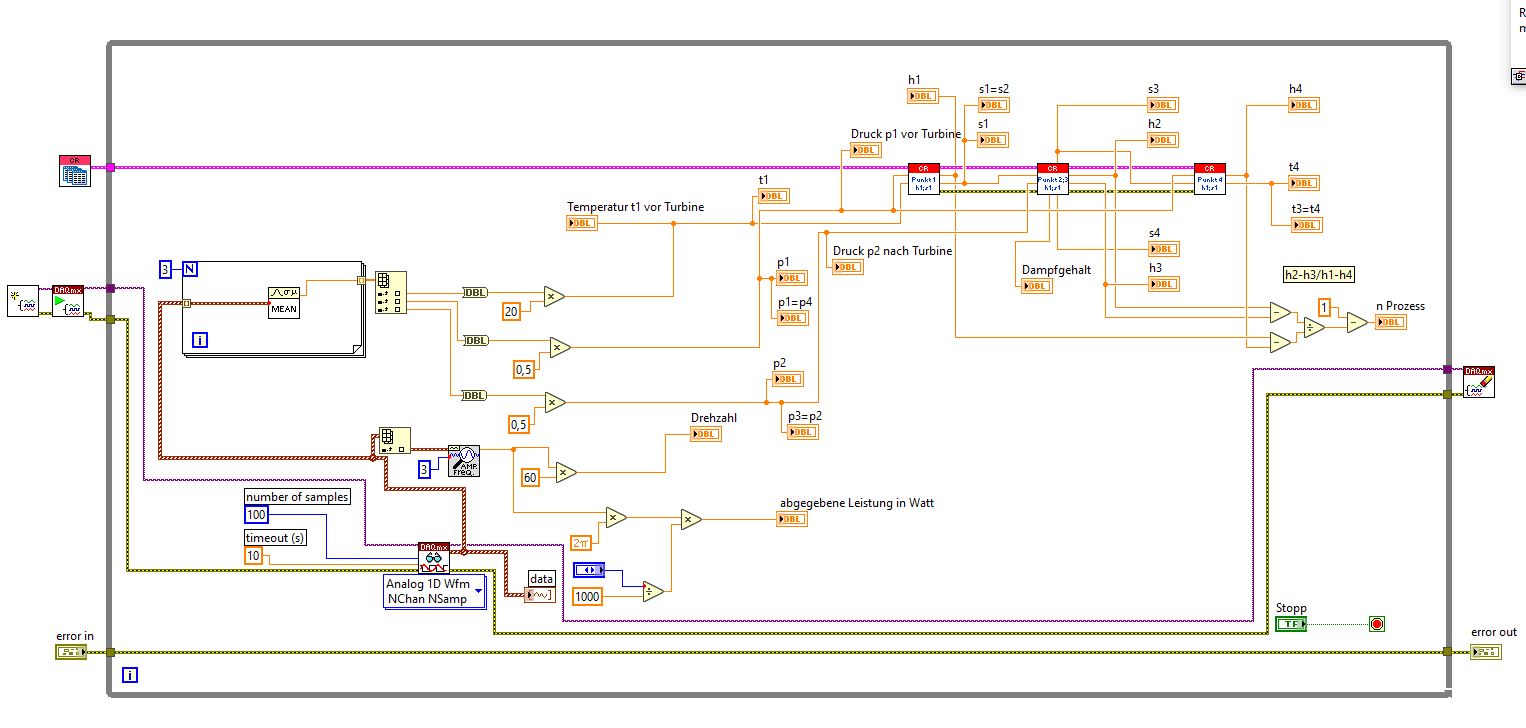Click the Dampfgehalt indicator terminal
This screenshot has width=1526, height=728.
[x=1037, y=286]
